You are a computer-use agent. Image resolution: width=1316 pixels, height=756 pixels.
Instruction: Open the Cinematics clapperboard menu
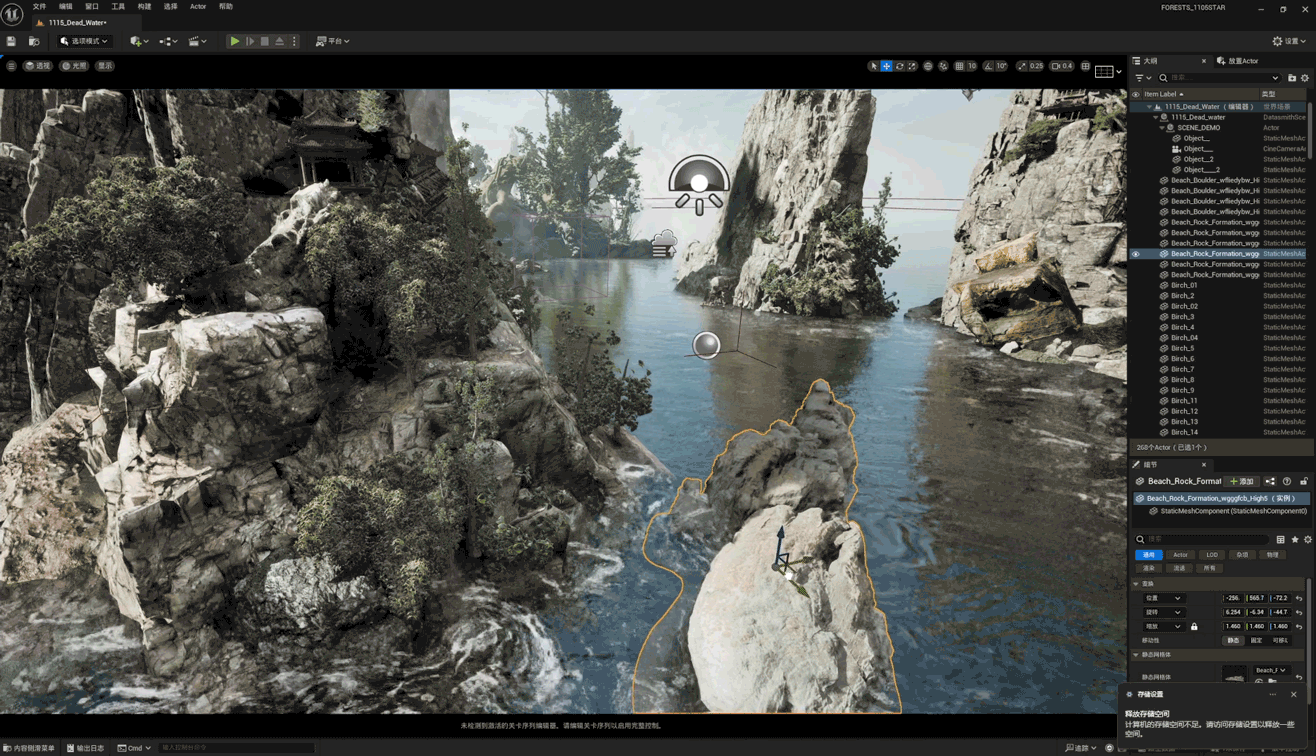pos(197,41)
